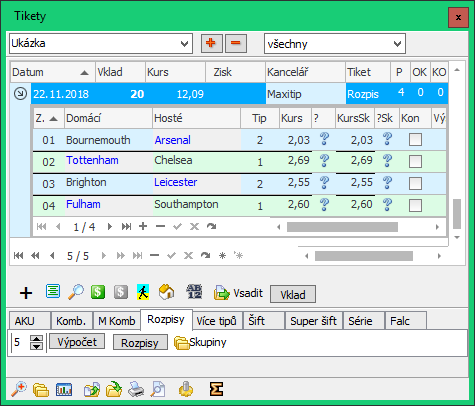Switch to the Super šift tab

[x=313, y=321]
